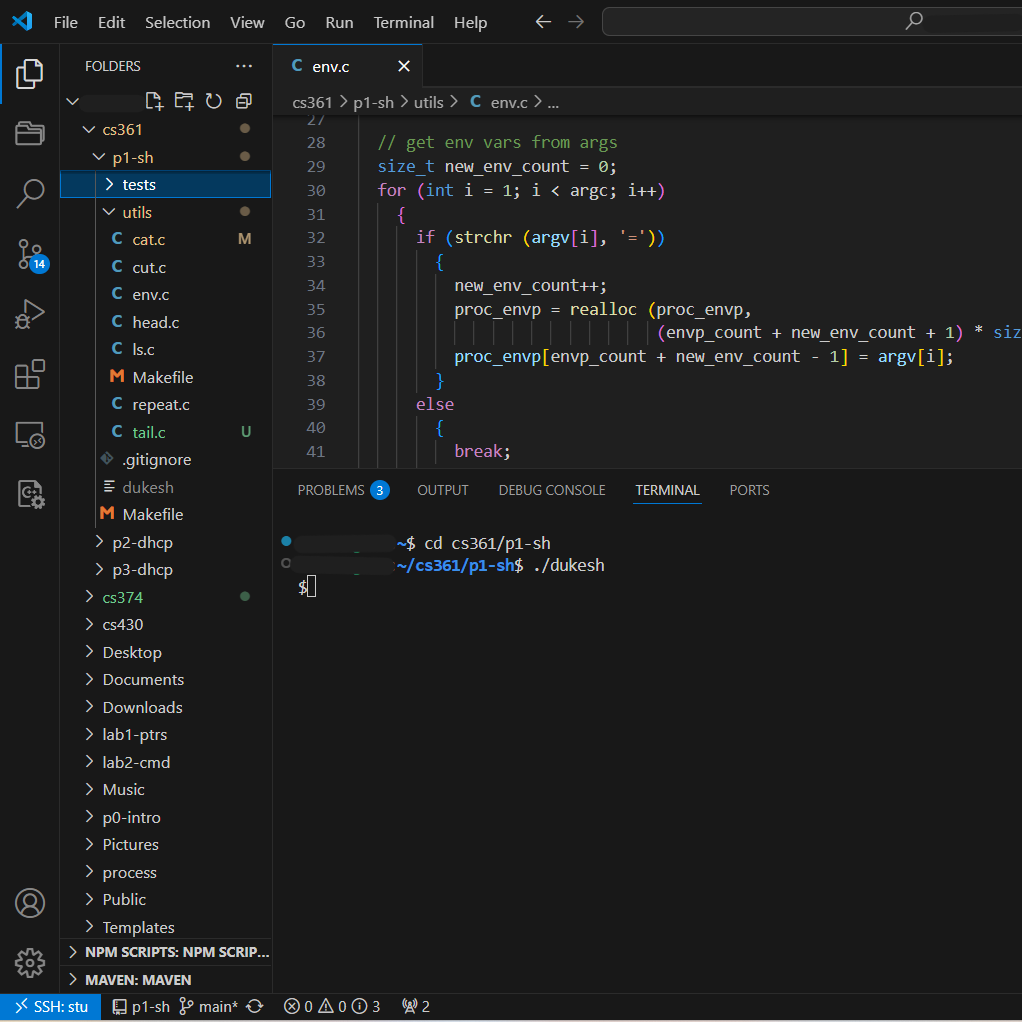Open the Manage gear menu

coord(29,963)
